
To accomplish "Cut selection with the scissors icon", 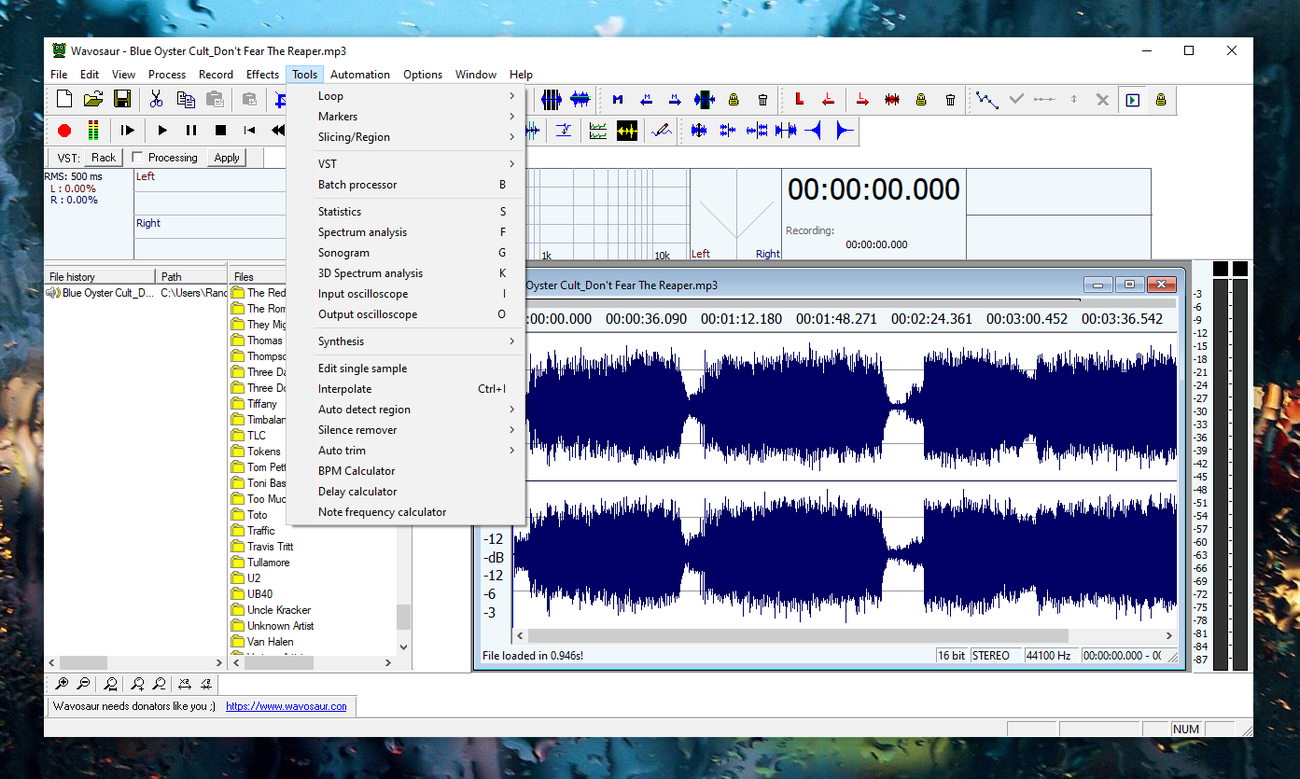I will (x=156, y=99).
